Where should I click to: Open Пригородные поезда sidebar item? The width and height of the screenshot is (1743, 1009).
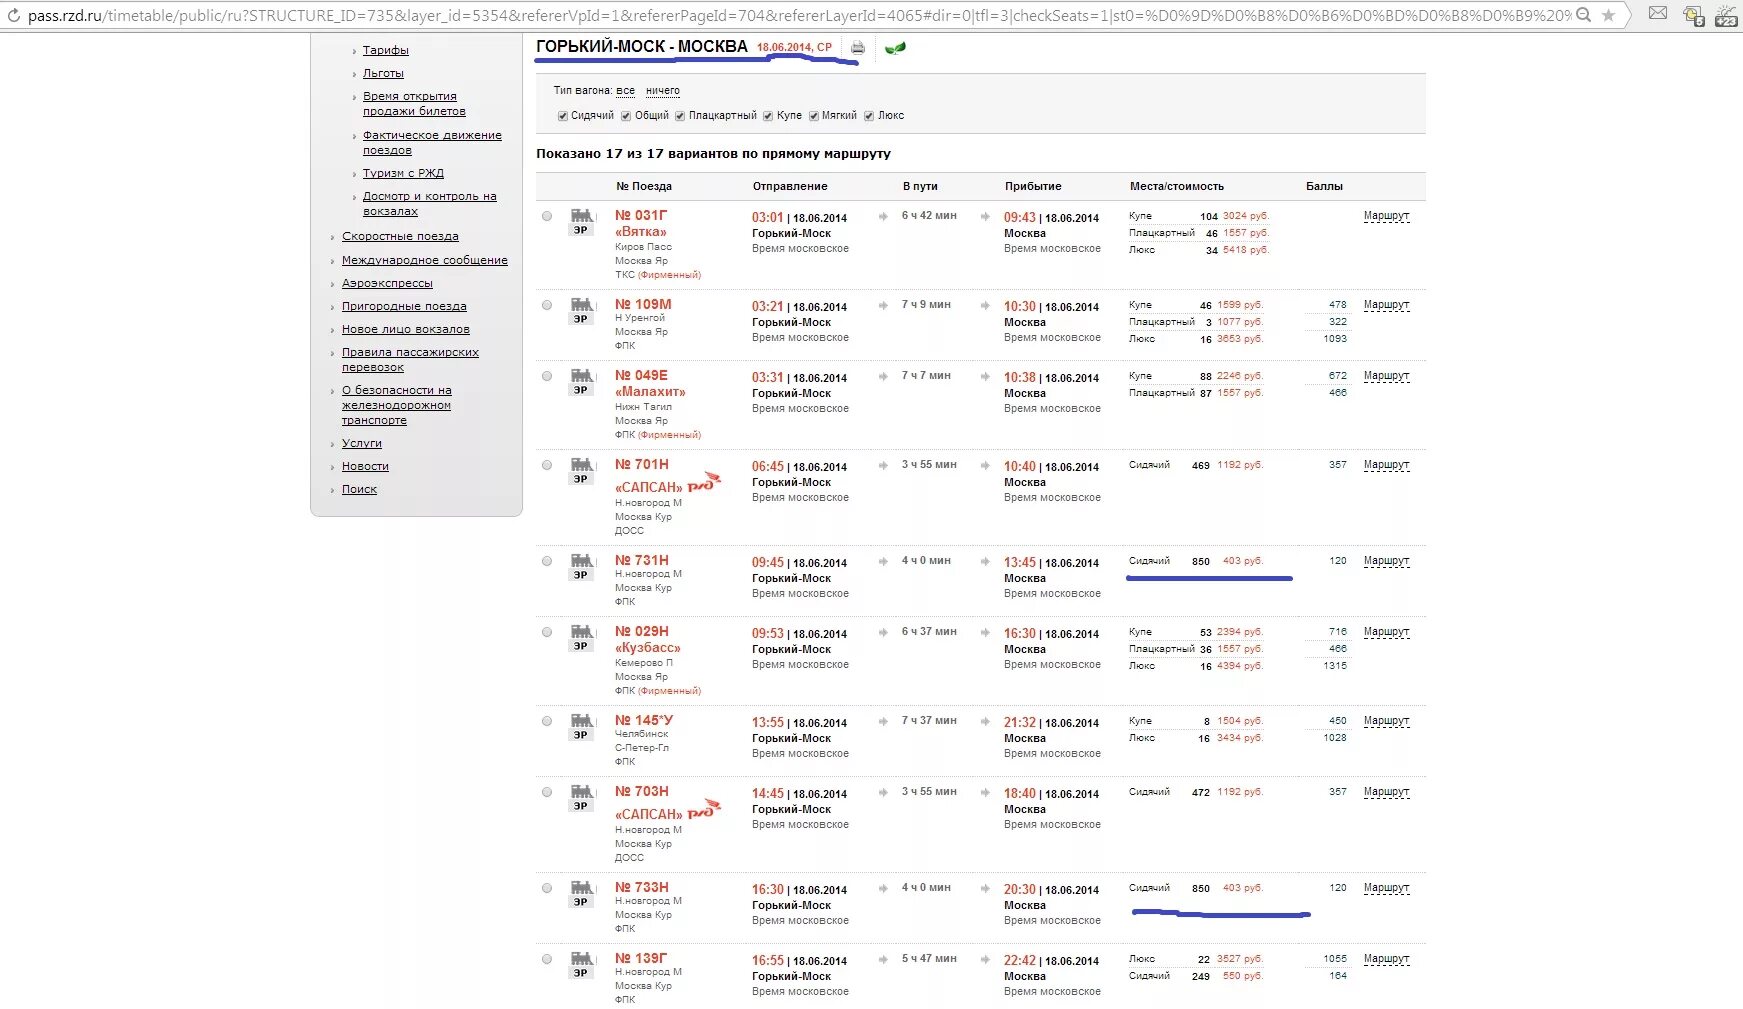[x=404, y=307]
